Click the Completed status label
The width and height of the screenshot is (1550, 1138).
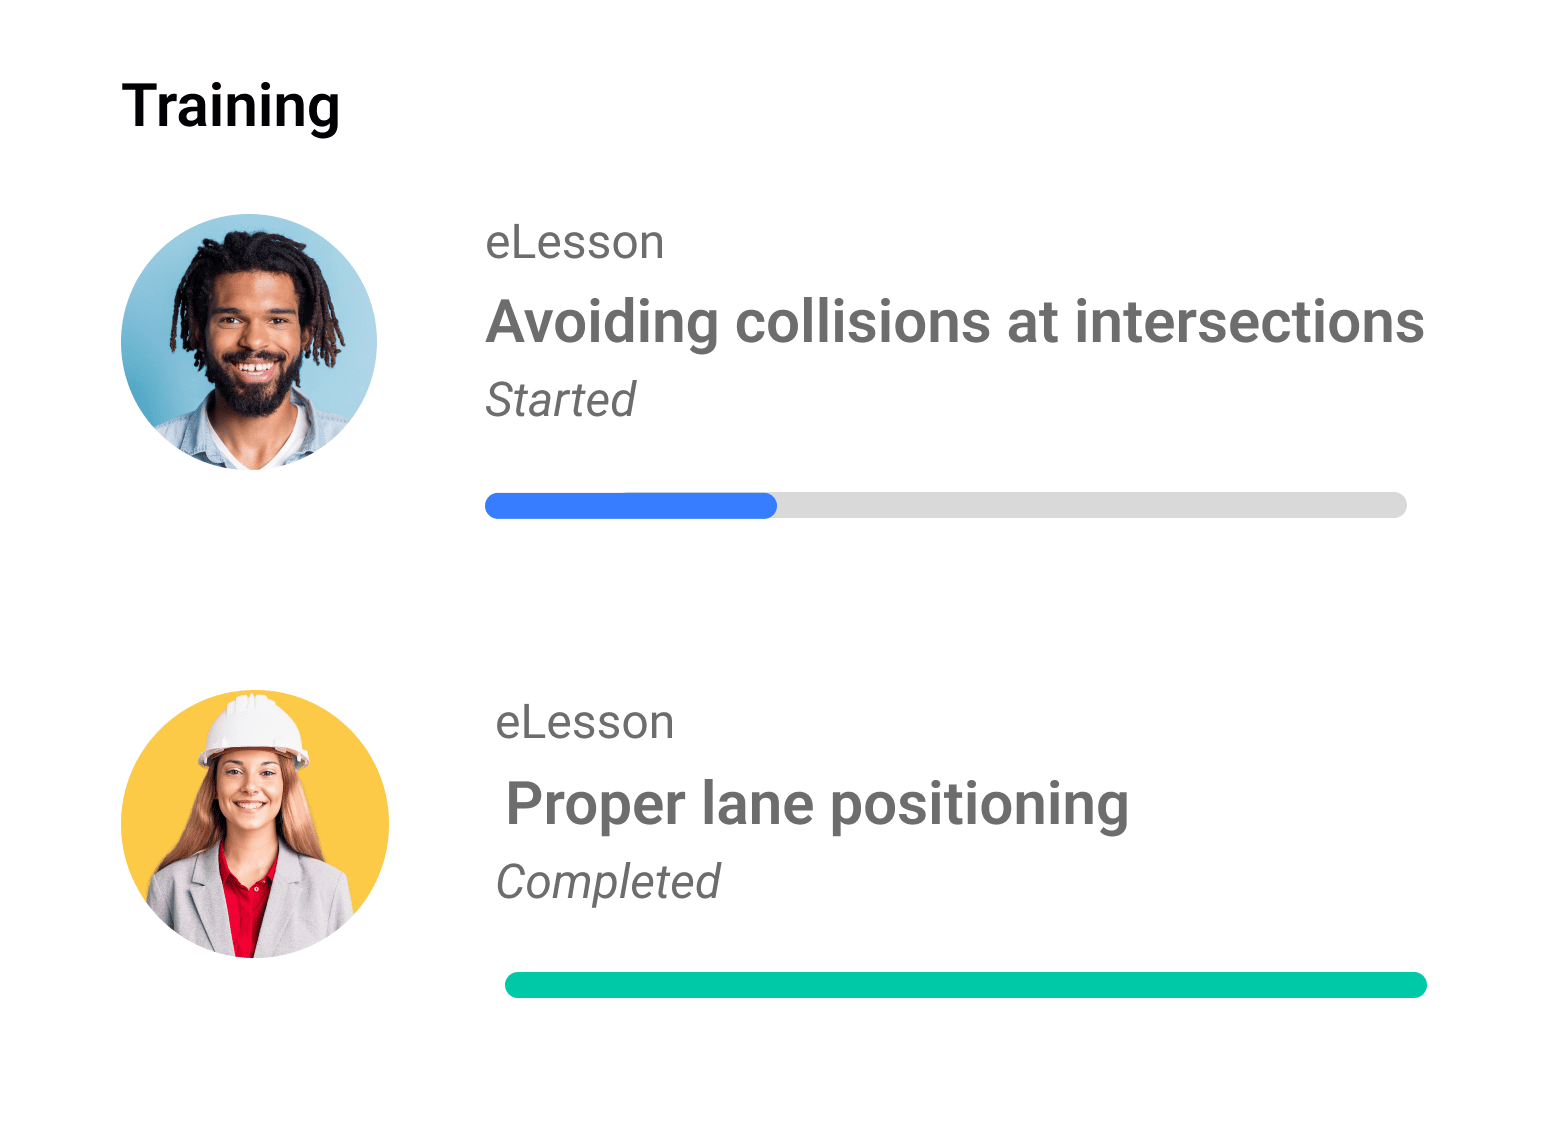coord(608,882)
